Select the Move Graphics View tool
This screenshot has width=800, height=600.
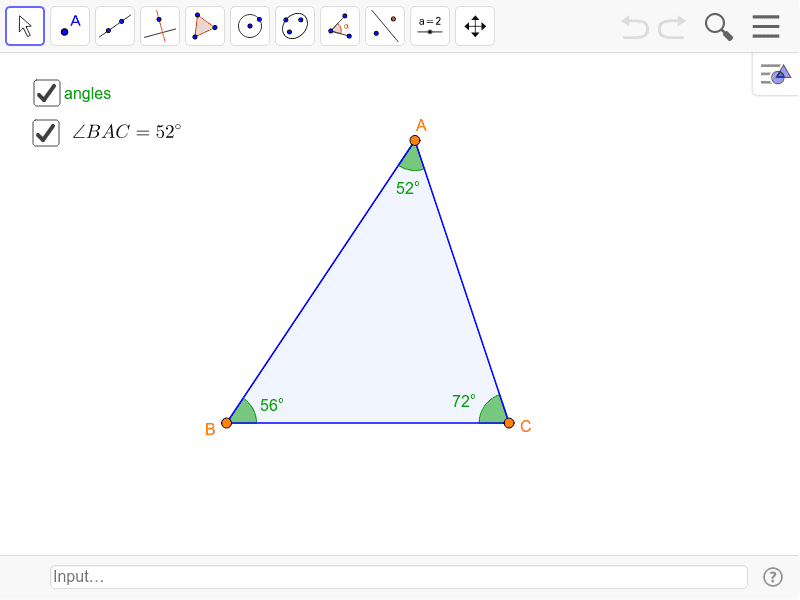(x=475, y=26)
